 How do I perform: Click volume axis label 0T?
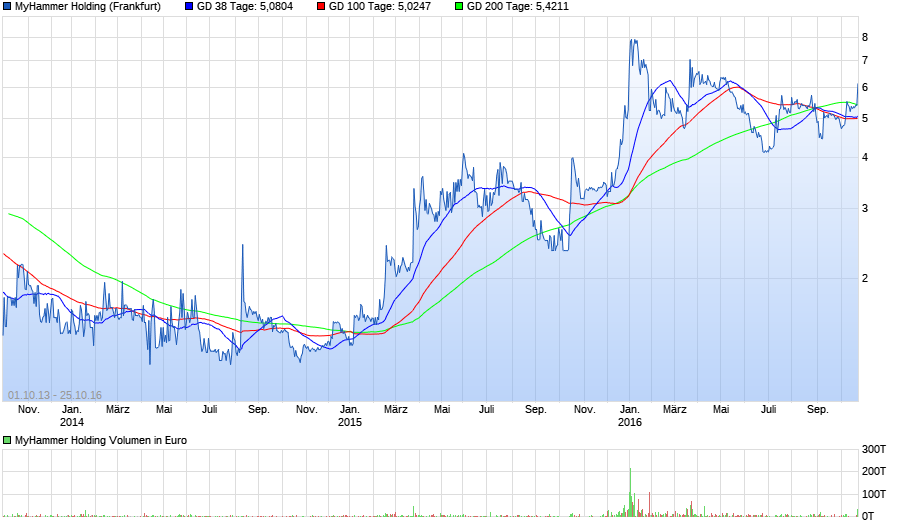868,516
